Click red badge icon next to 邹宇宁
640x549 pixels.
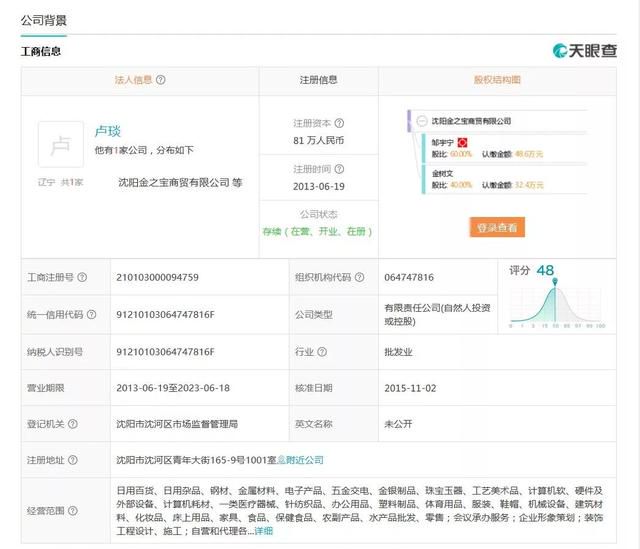(x=462, y=142)
